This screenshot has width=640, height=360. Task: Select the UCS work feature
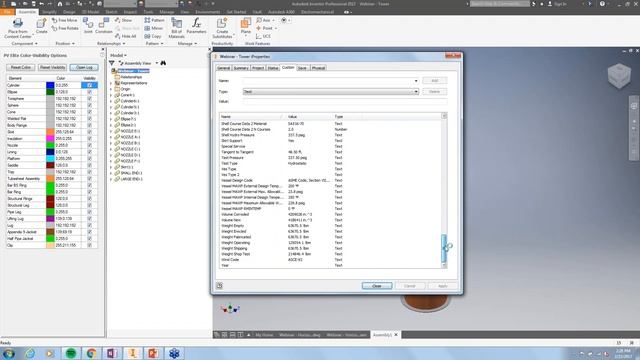263,36
